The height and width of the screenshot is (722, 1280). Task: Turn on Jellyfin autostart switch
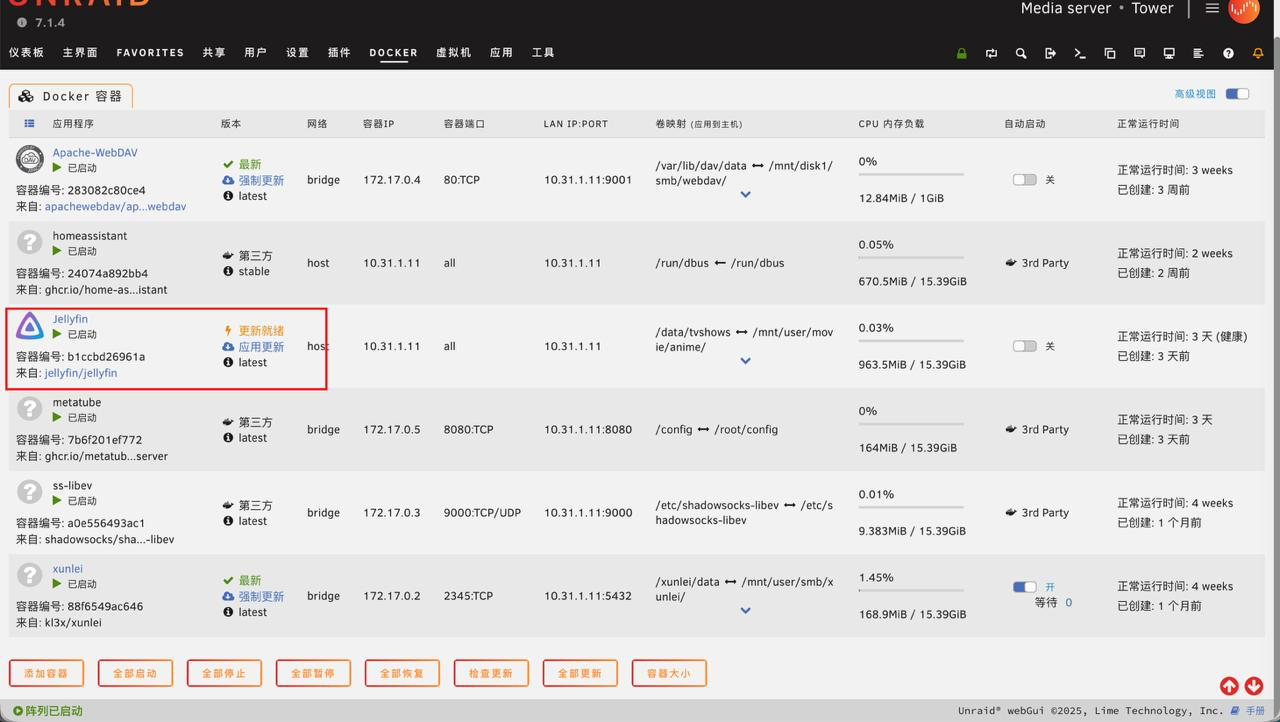coord(1024,346)
